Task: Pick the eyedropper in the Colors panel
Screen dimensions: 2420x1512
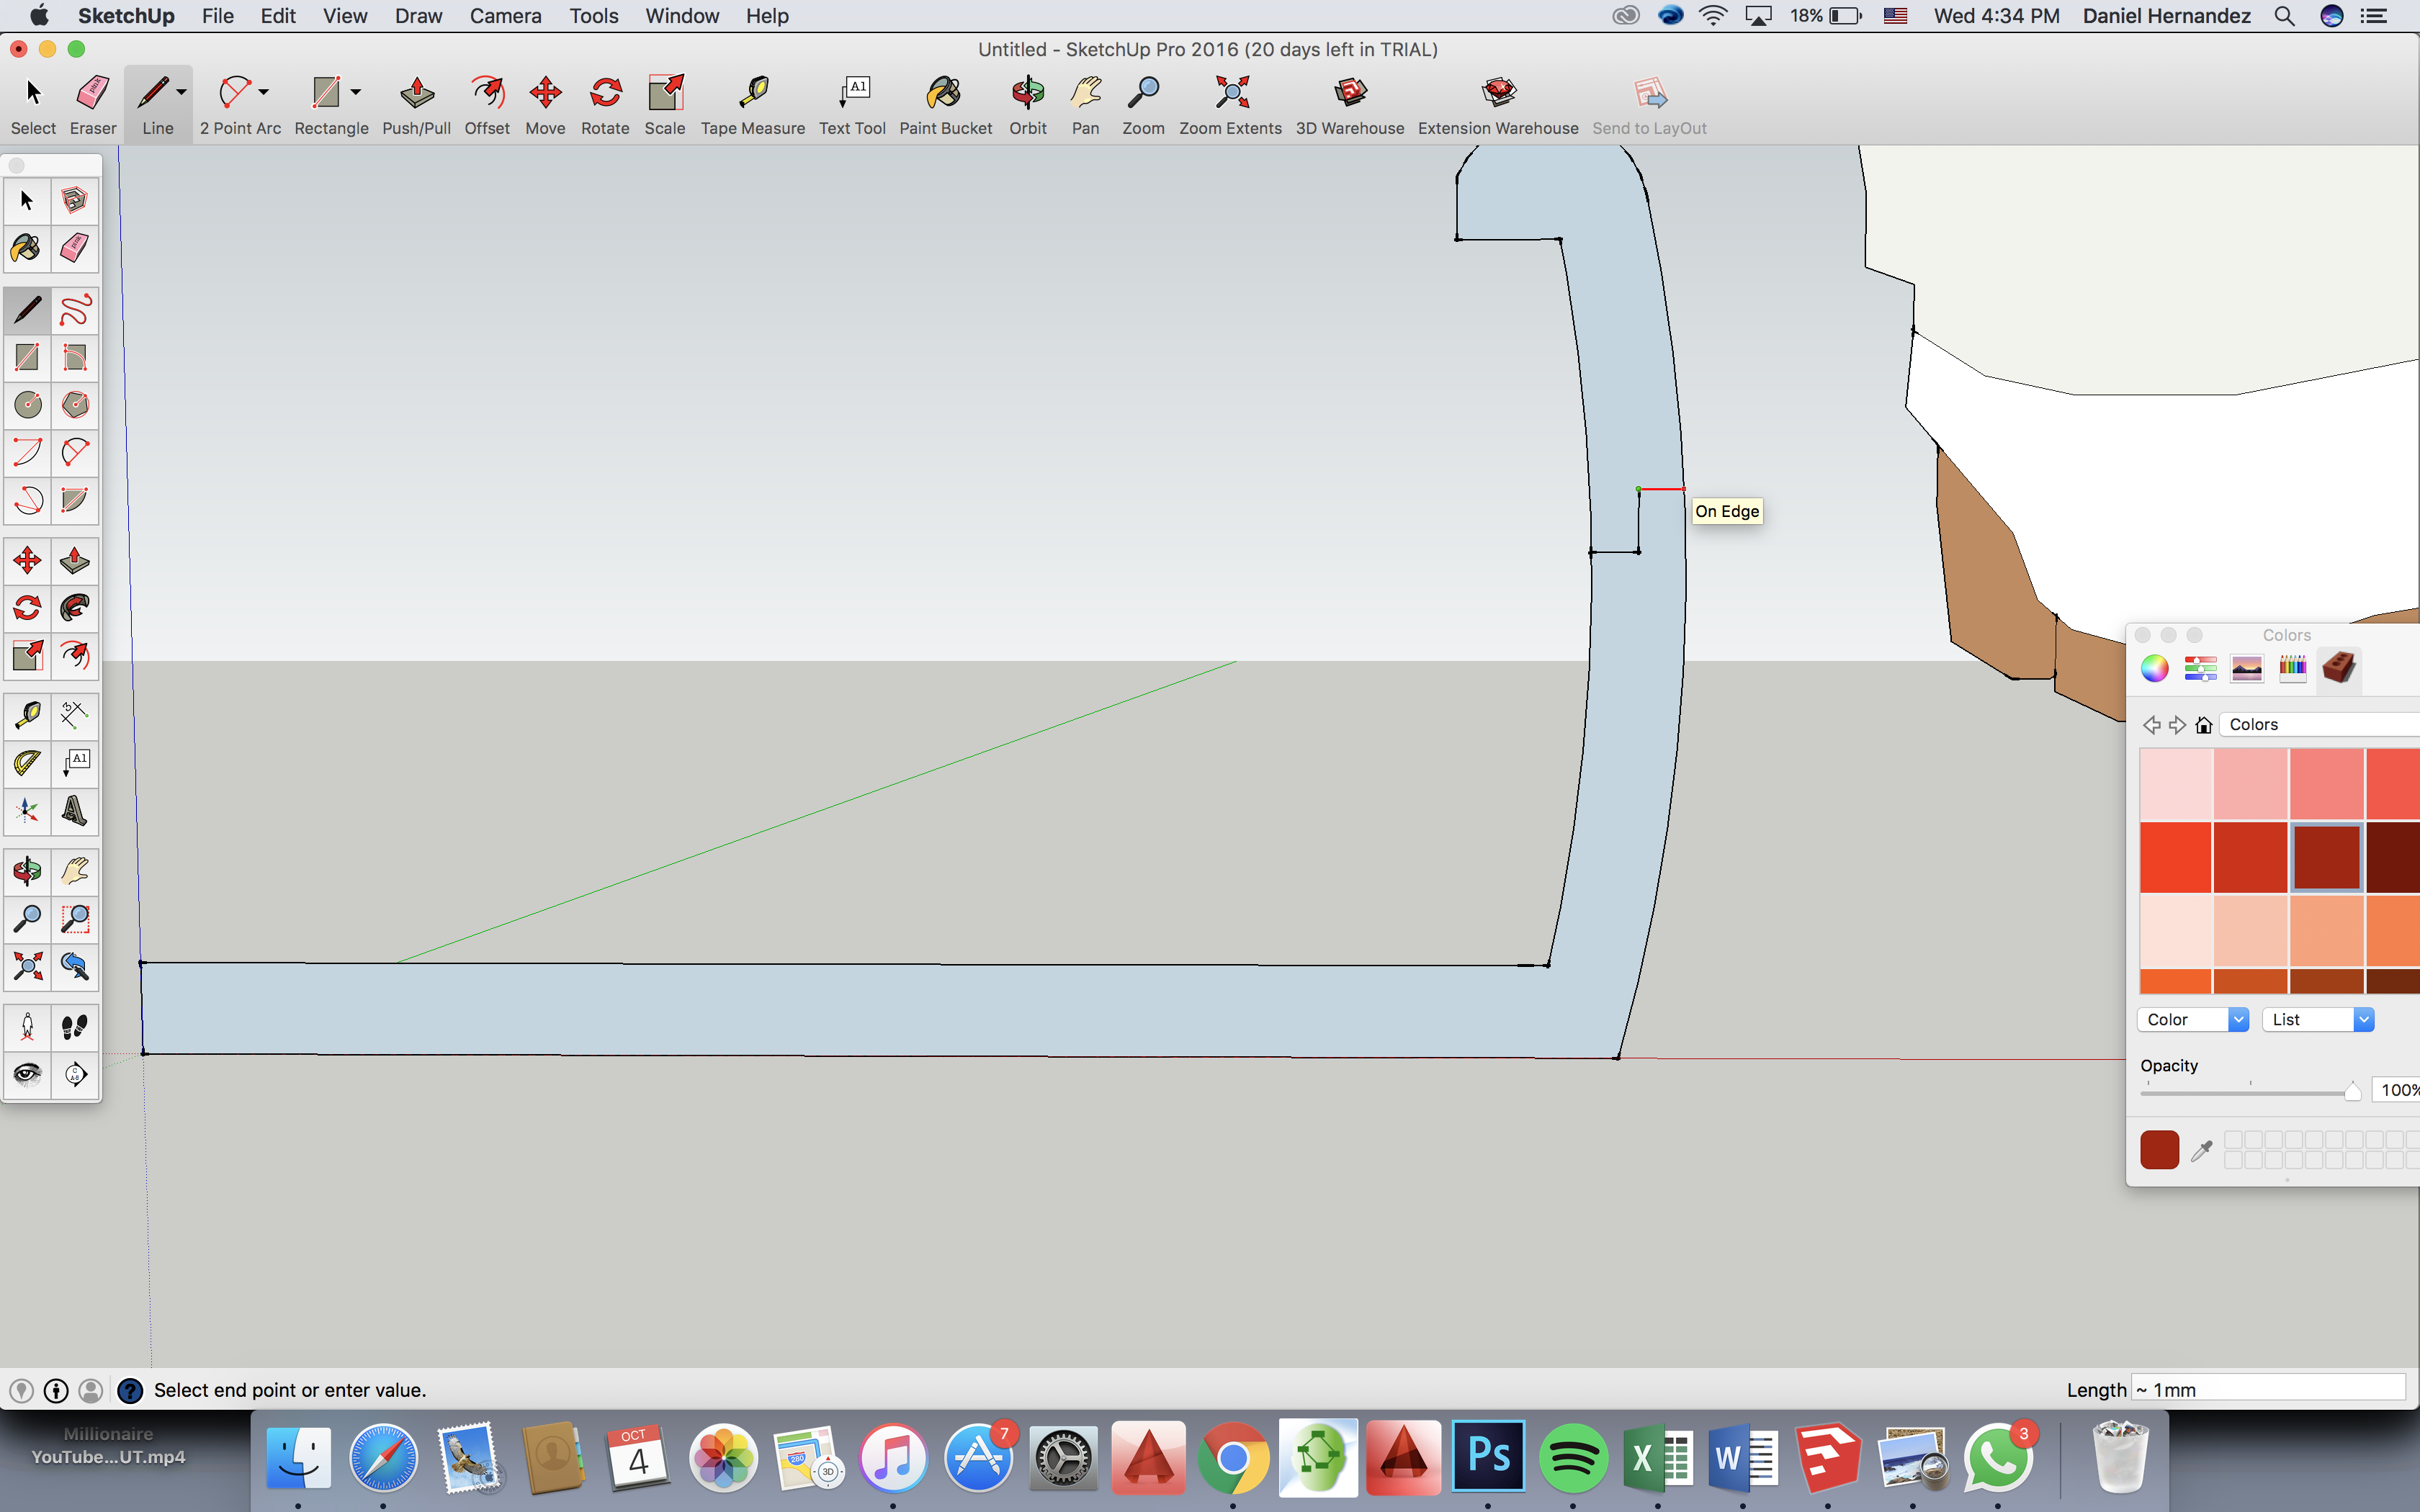Action: (2201, 1151)
